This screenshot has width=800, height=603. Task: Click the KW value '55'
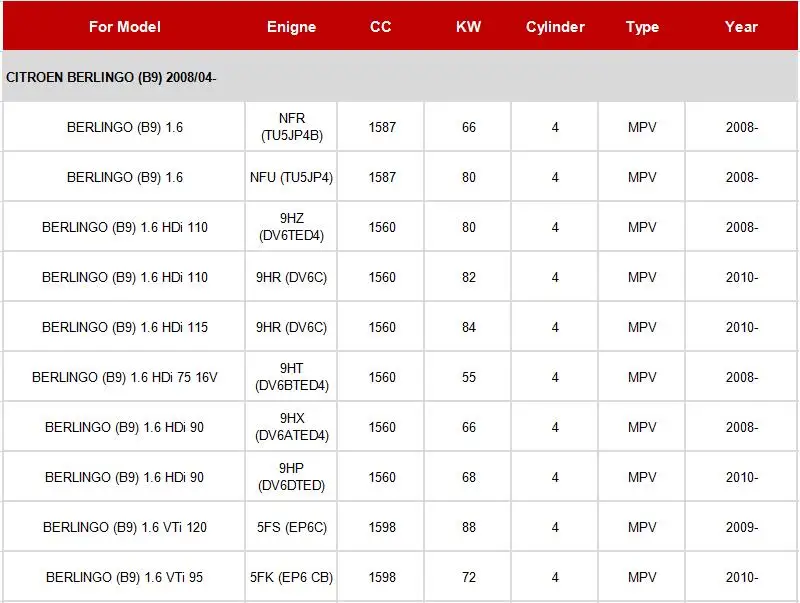coord(468,377)
